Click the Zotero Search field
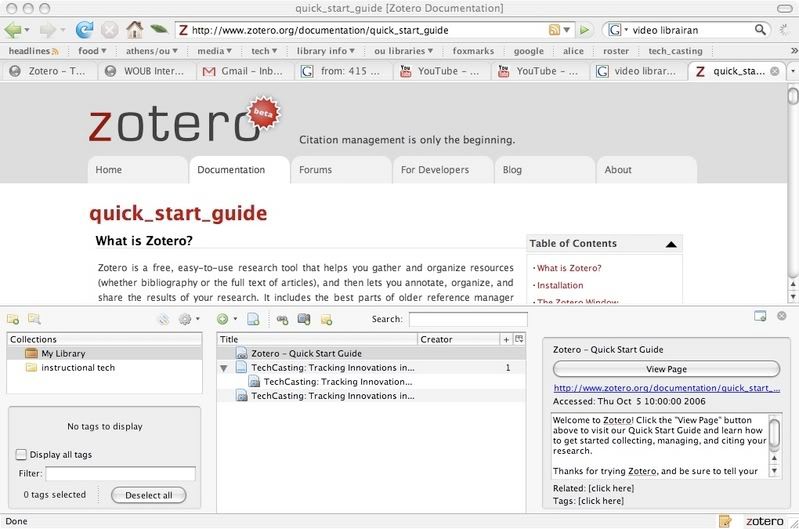 point(468,320)
